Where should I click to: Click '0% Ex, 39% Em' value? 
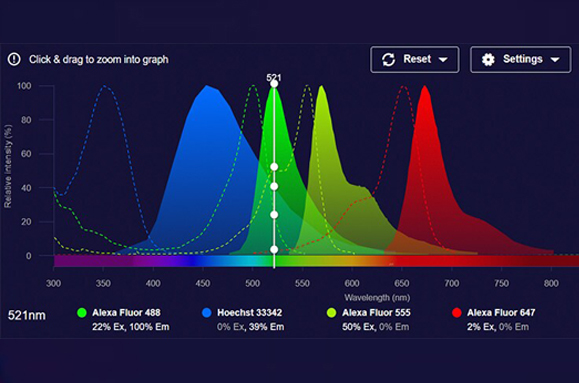click(251, 327)
